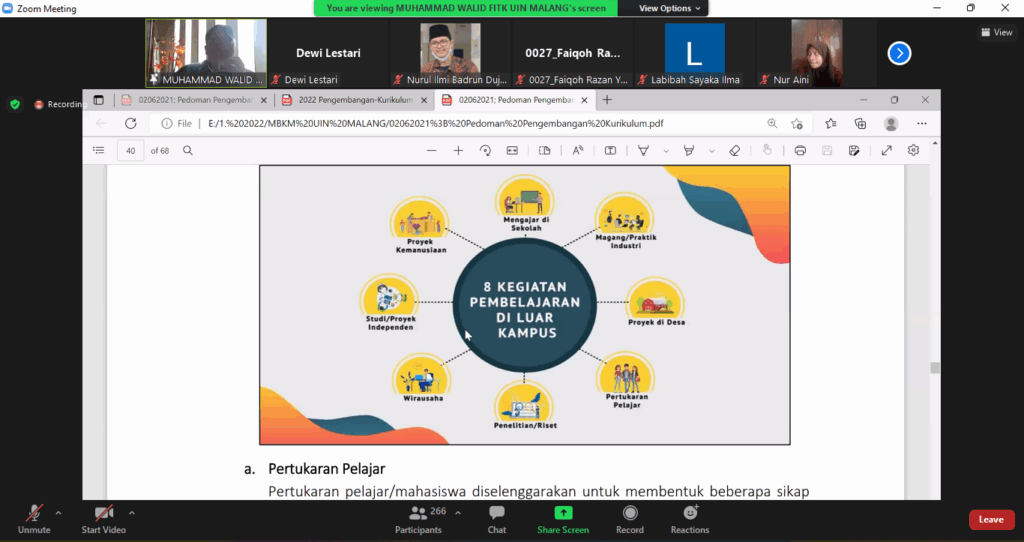1024x542 pixels.
Task: Open the Participants panel
Action: pos(419,517)
